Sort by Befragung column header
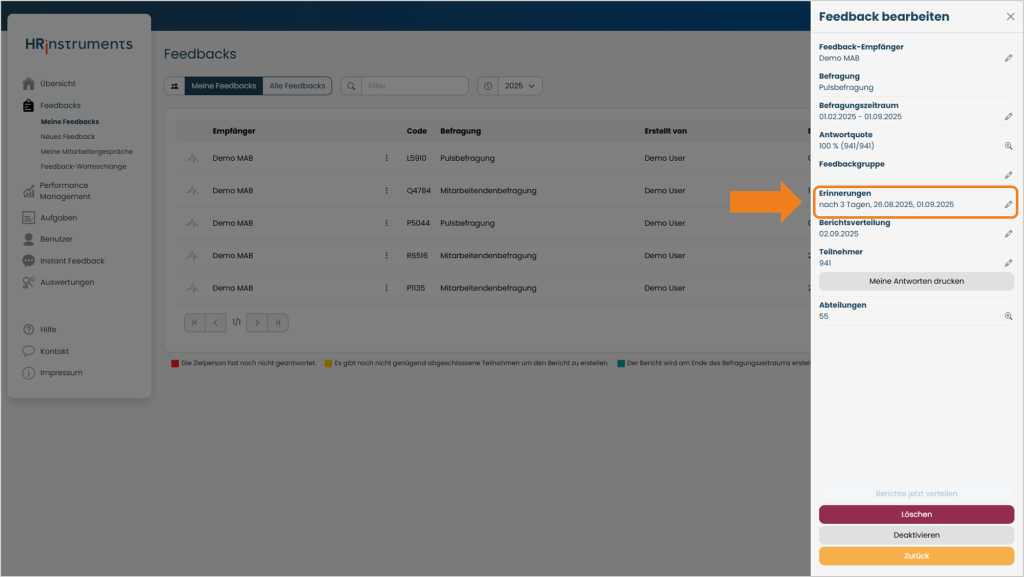Viewport: 1024px width, 577px height. (460, 131)
